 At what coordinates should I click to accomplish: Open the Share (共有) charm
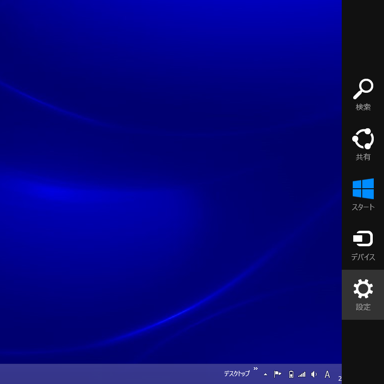point(363,145)
